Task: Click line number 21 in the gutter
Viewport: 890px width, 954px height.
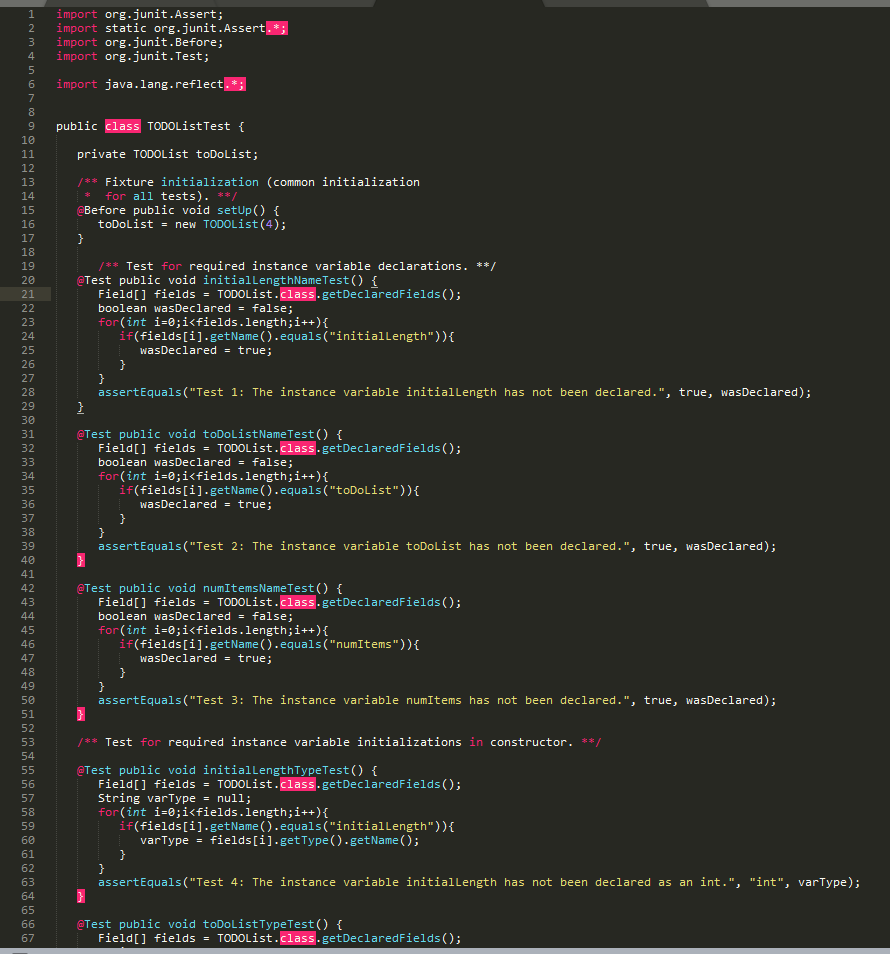Action: pyautogui.click(x=27, y=293)
